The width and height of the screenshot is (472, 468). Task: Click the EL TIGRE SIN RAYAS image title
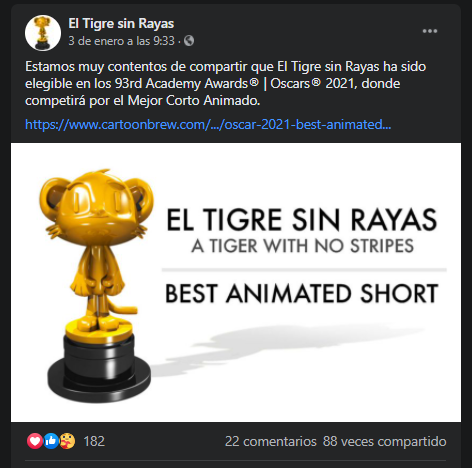[302, 220]
